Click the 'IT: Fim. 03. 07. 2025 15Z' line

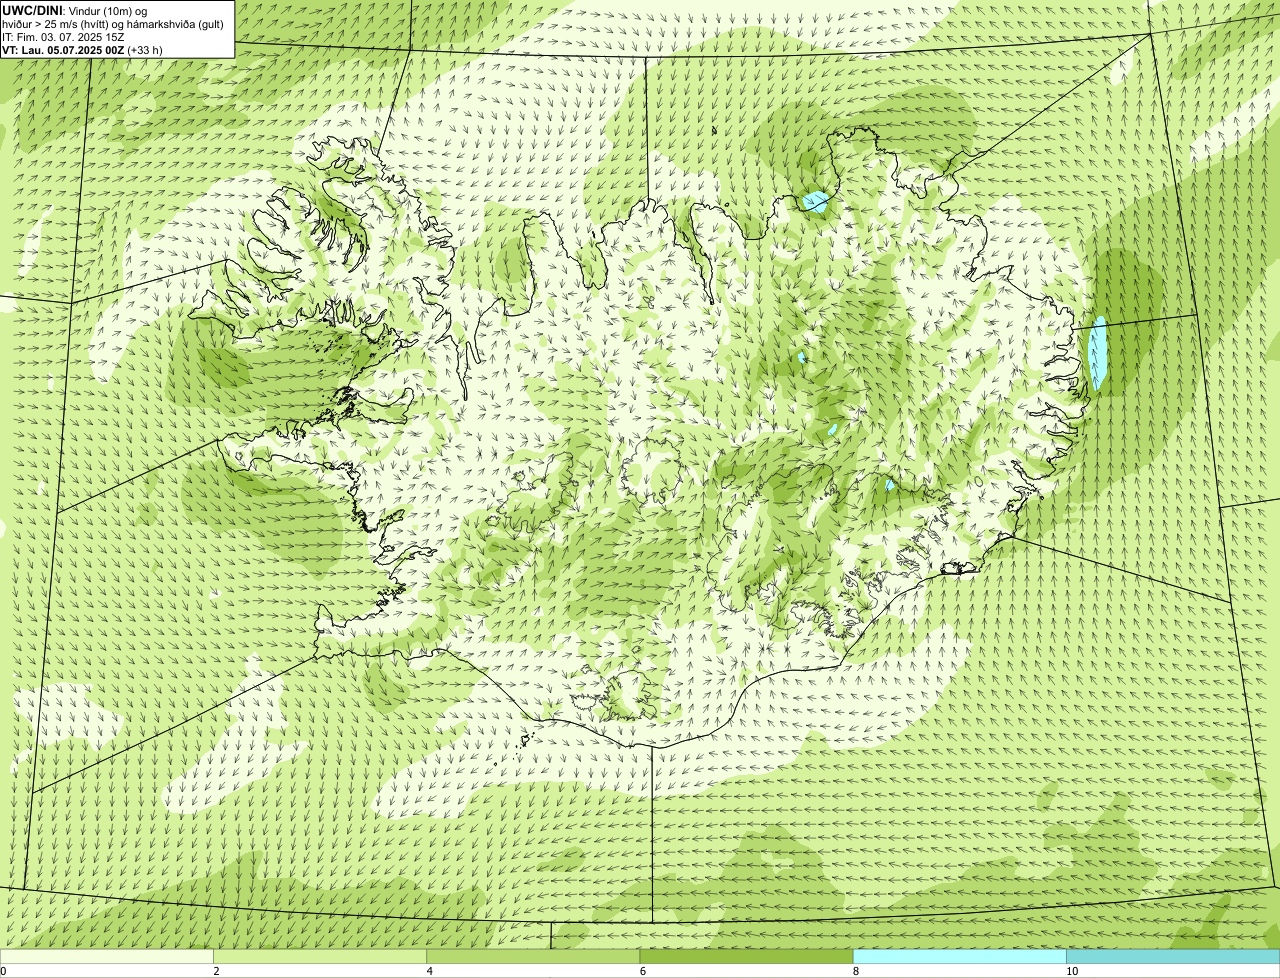63,37
